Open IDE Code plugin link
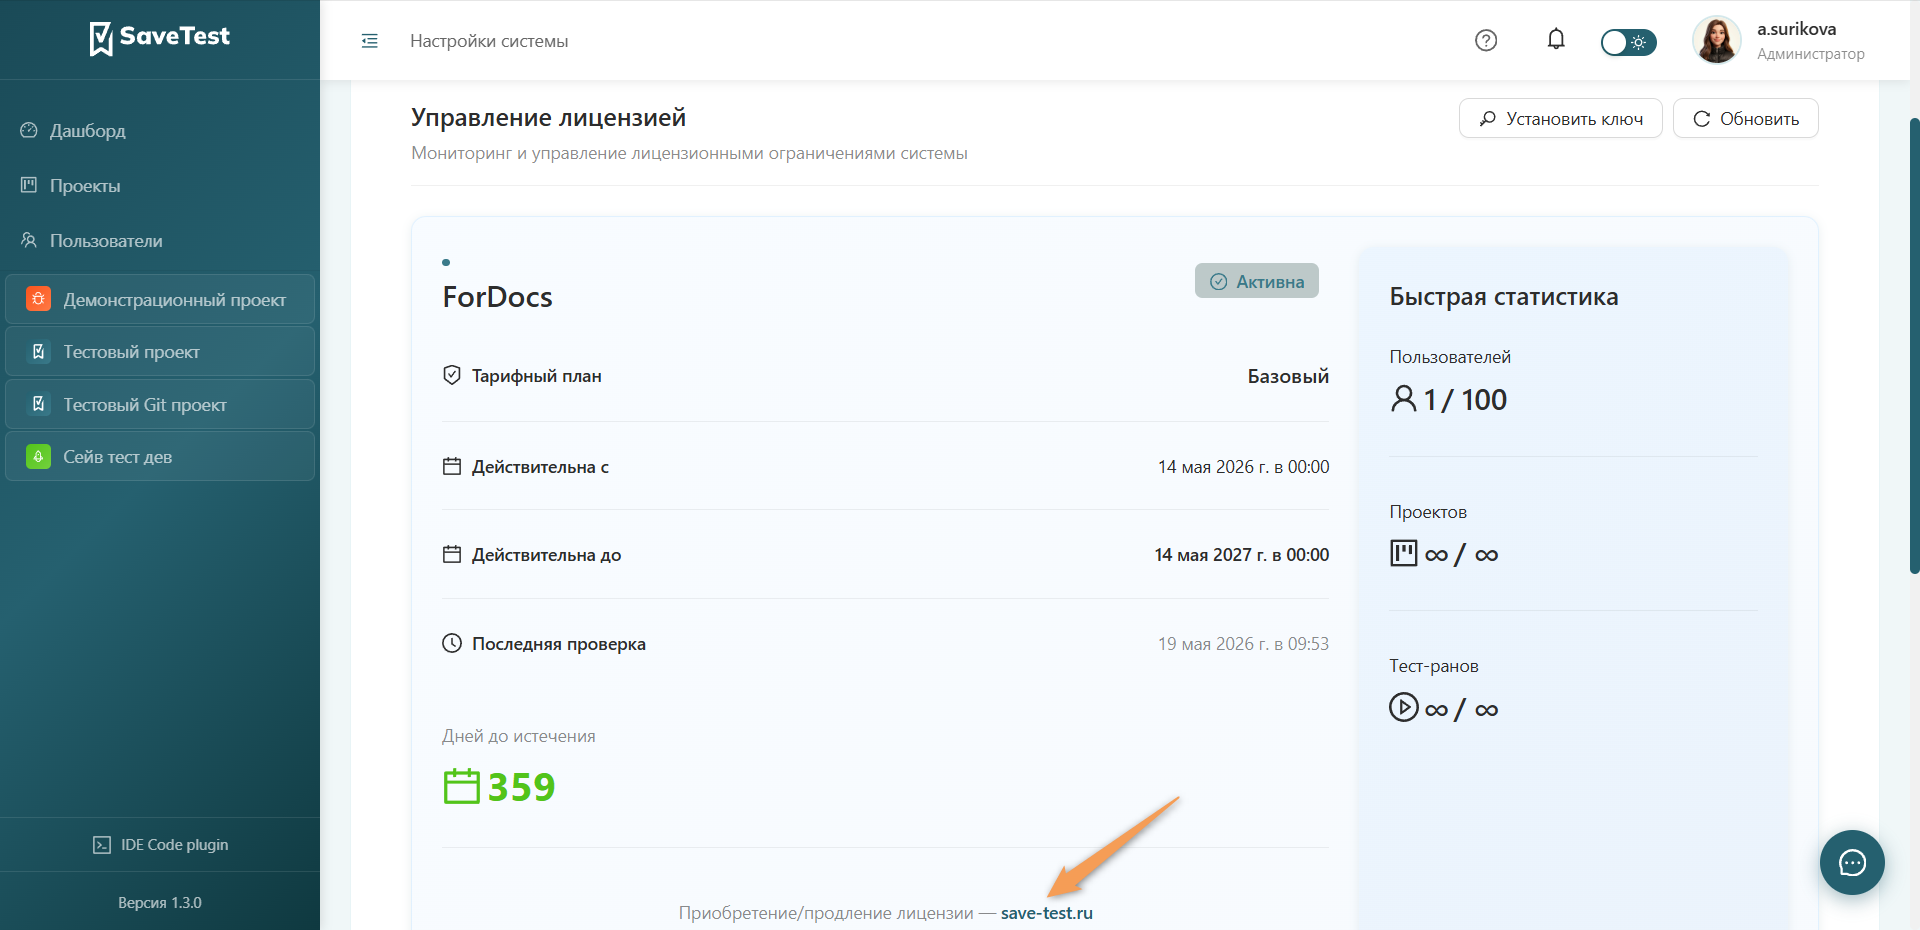The width and height of the screenshot is (1920, 930). (160, 845)
